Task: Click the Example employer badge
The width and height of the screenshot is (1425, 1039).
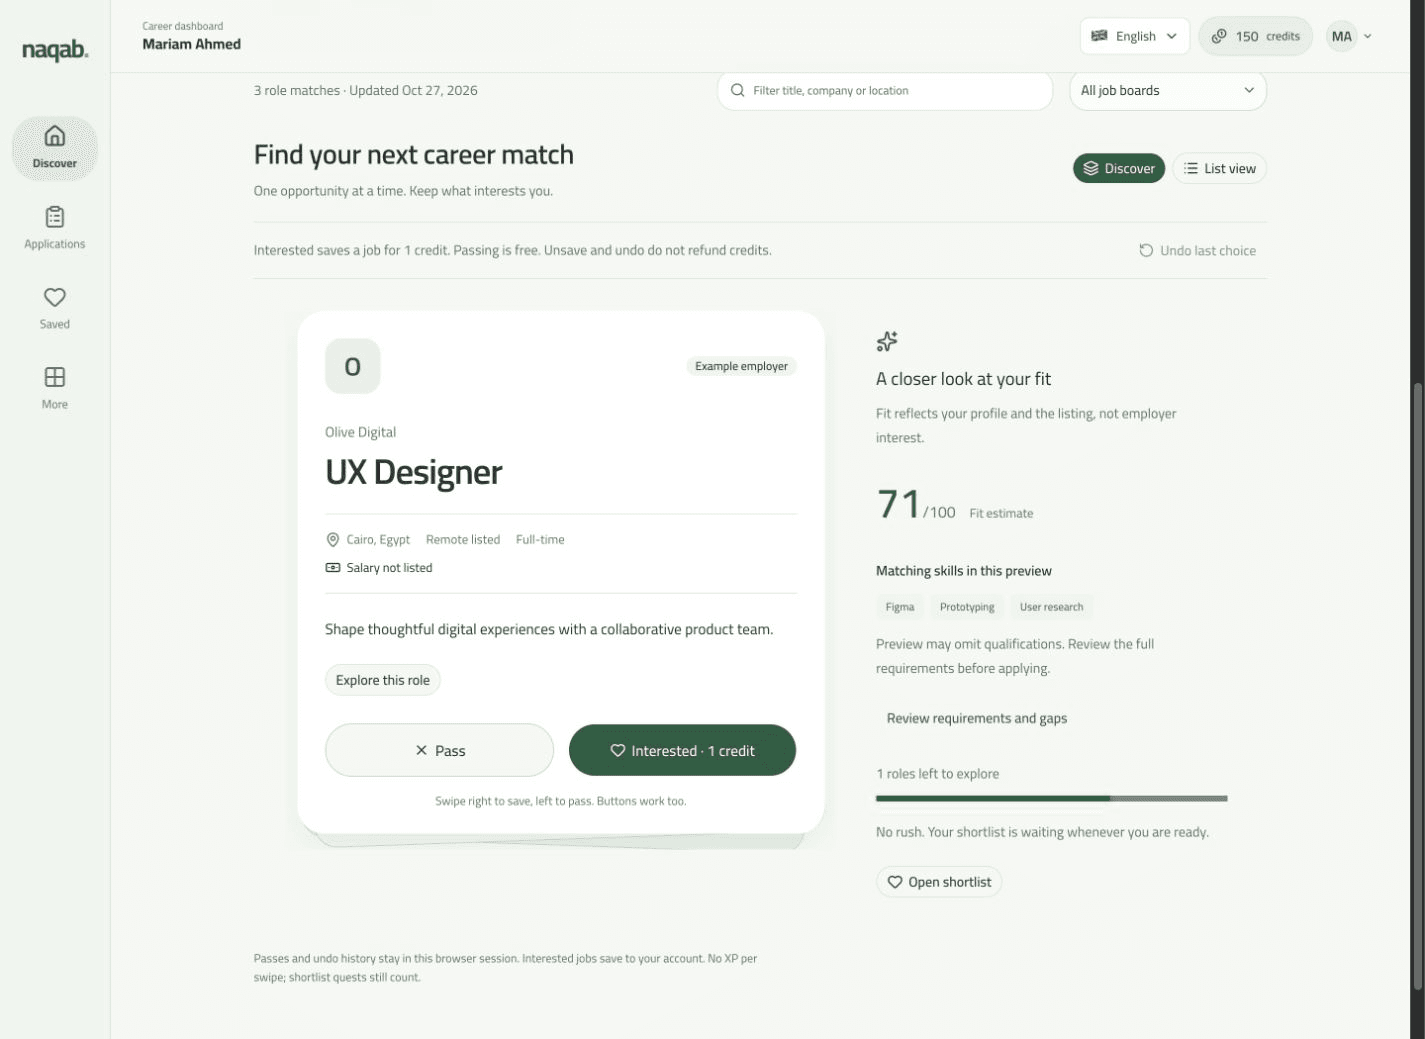Action: pyautogui.click(x=741, y=366)
